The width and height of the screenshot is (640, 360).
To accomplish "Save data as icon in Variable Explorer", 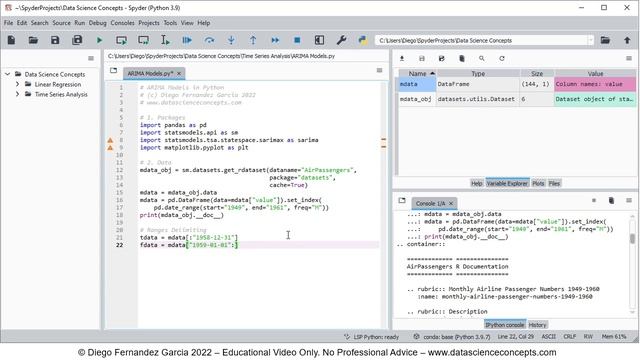I will (x=442, y=59).
